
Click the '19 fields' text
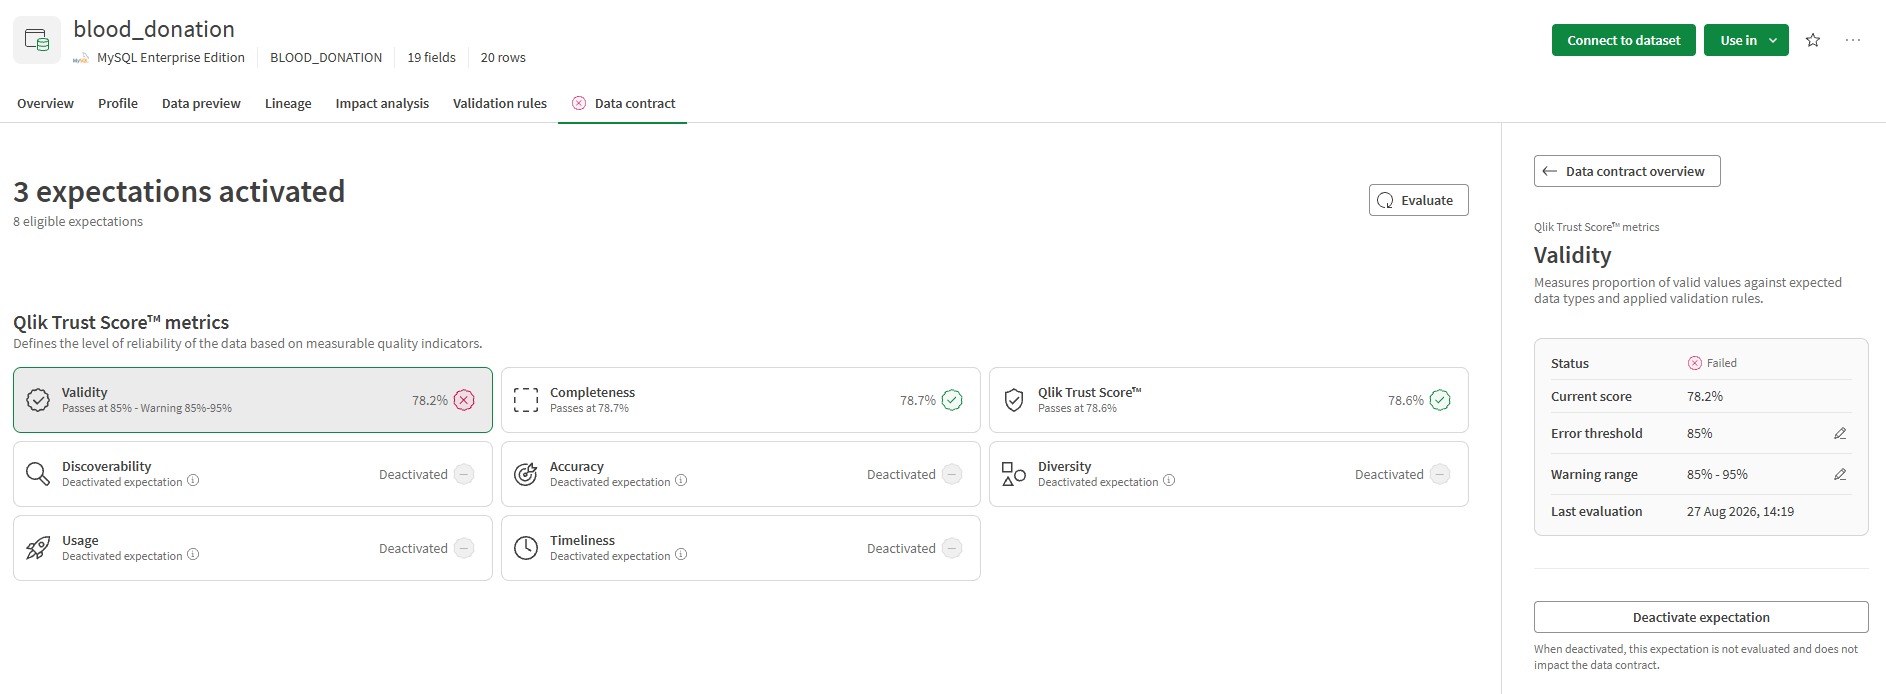pos(431,58)
